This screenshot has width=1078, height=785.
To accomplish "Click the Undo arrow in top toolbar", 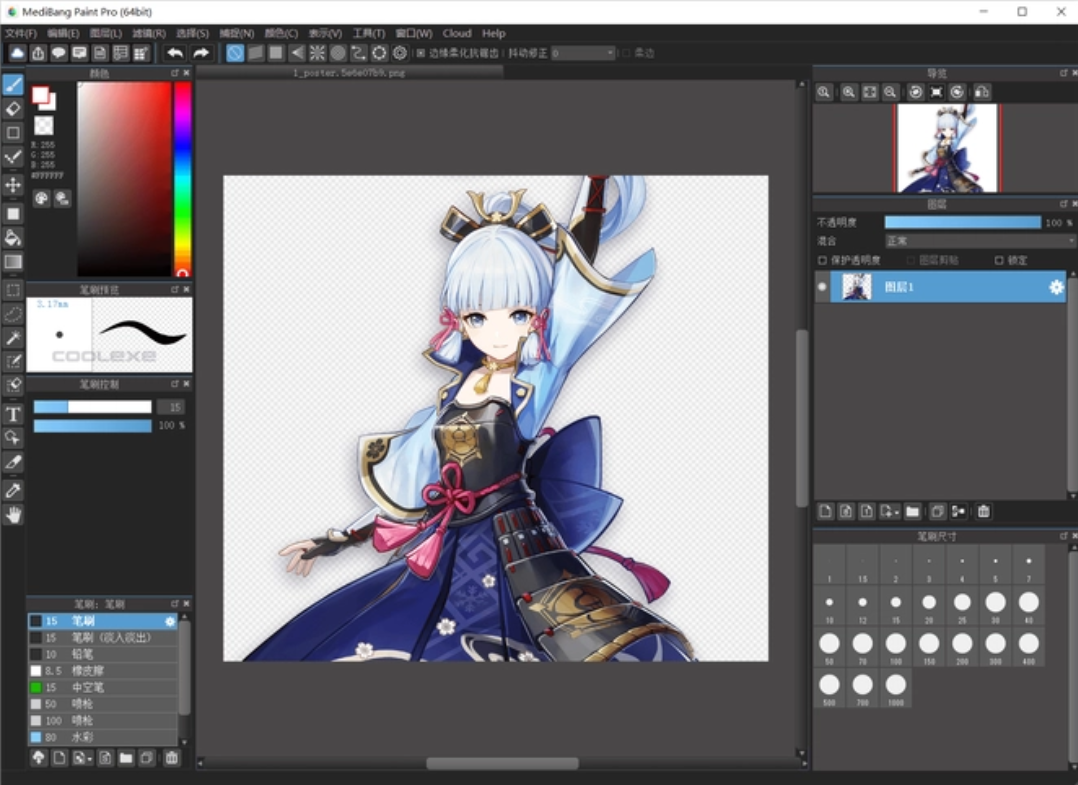I will click(x=175, y=53).
